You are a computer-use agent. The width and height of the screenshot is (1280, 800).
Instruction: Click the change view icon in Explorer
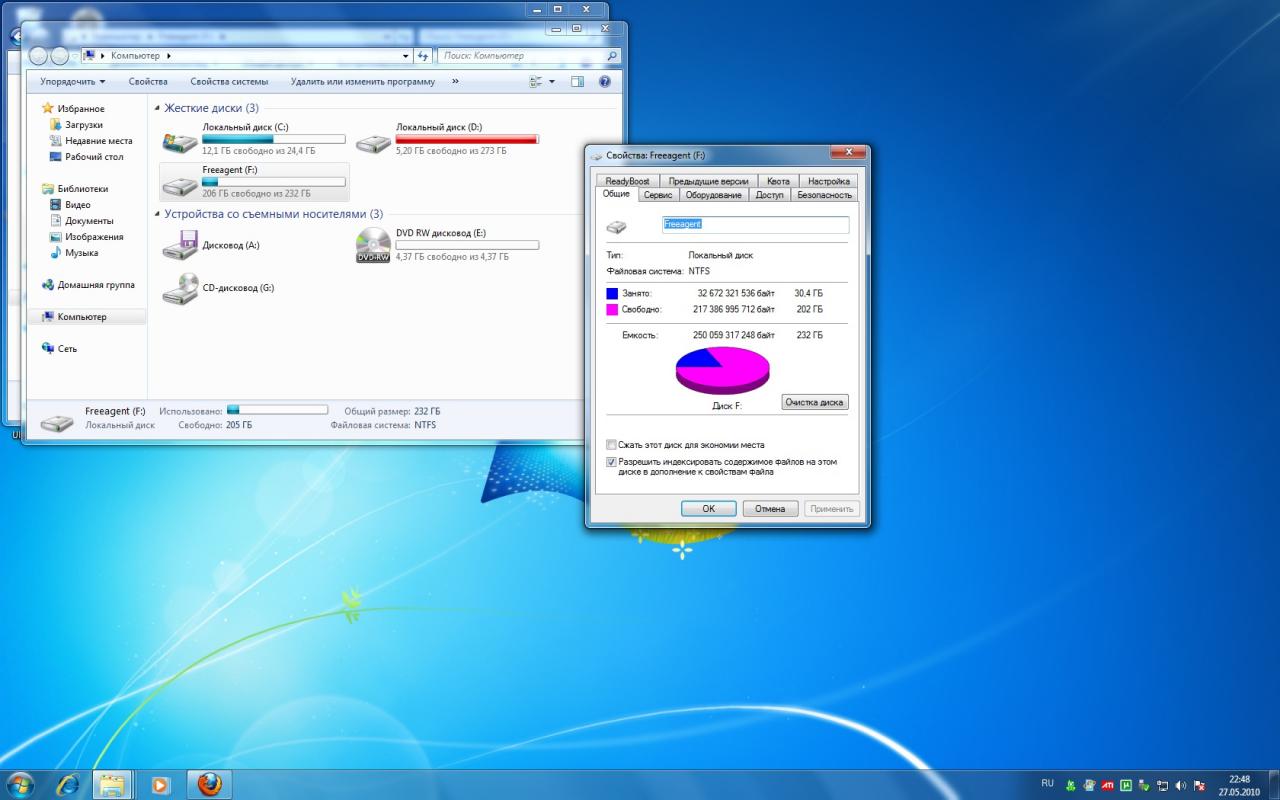click(536, 82)
